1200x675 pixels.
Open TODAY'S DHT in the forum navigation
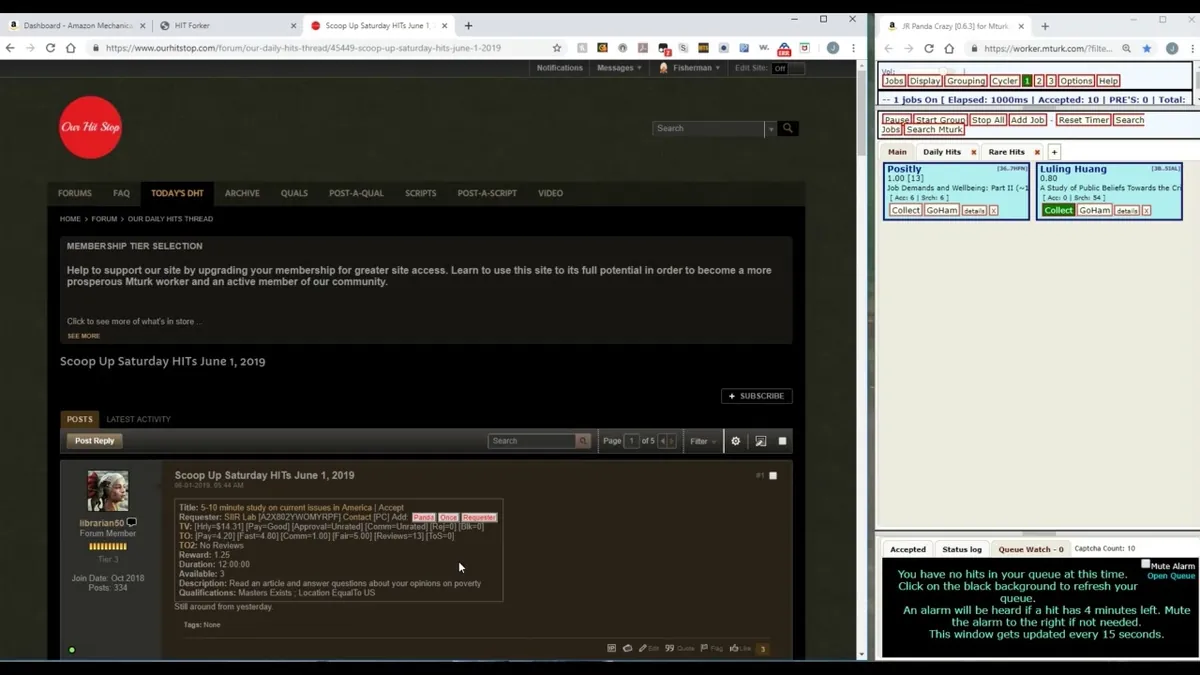[x=177, y=193]
